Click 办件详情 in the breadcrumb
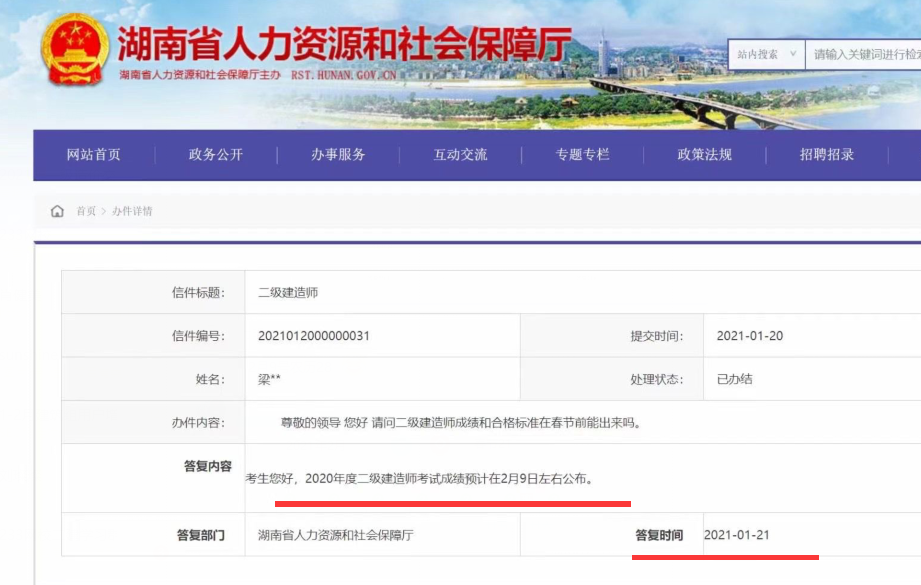 coord(132,211)
